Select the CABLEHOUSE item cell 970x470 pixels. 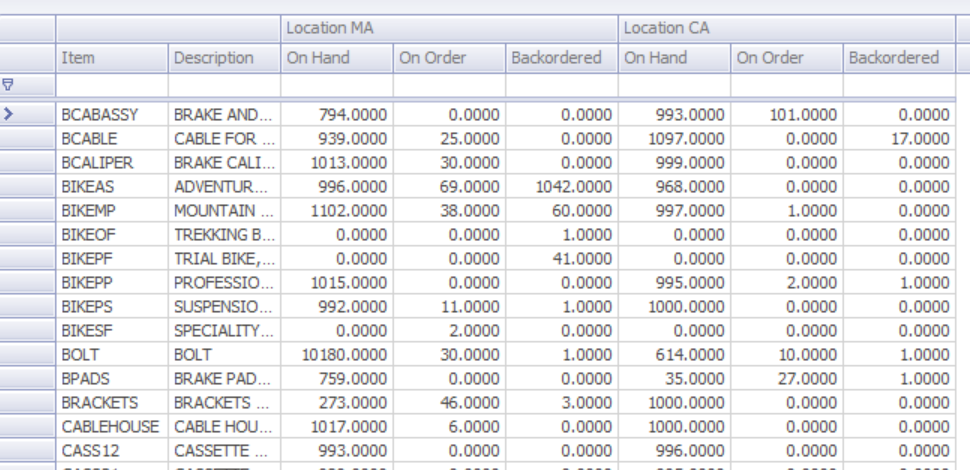click(x=112, y=427)
